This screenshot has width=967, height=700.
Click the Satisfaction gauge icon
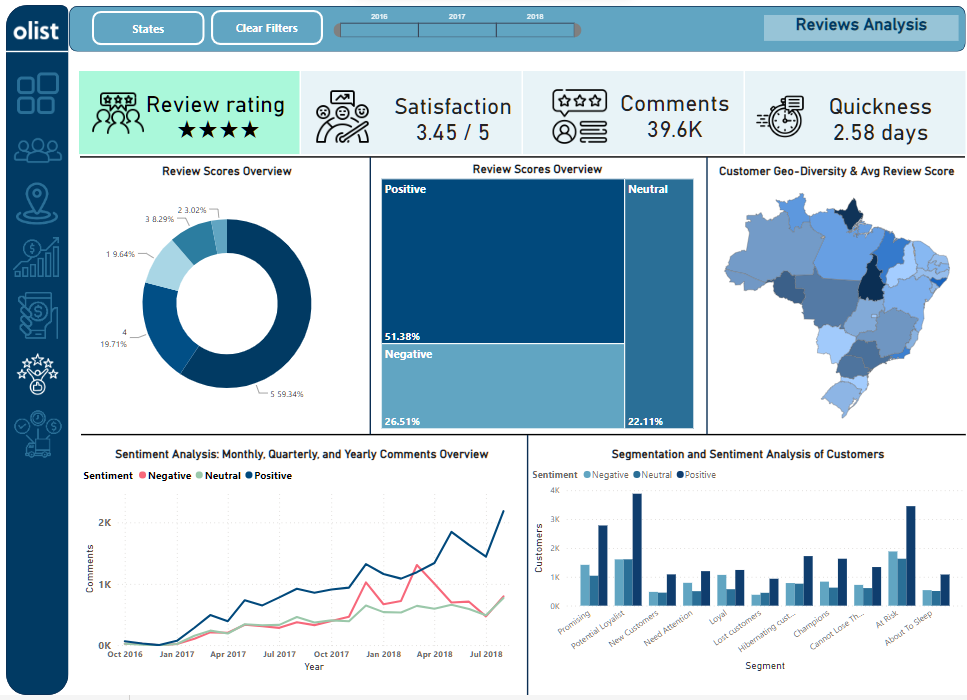342,118
